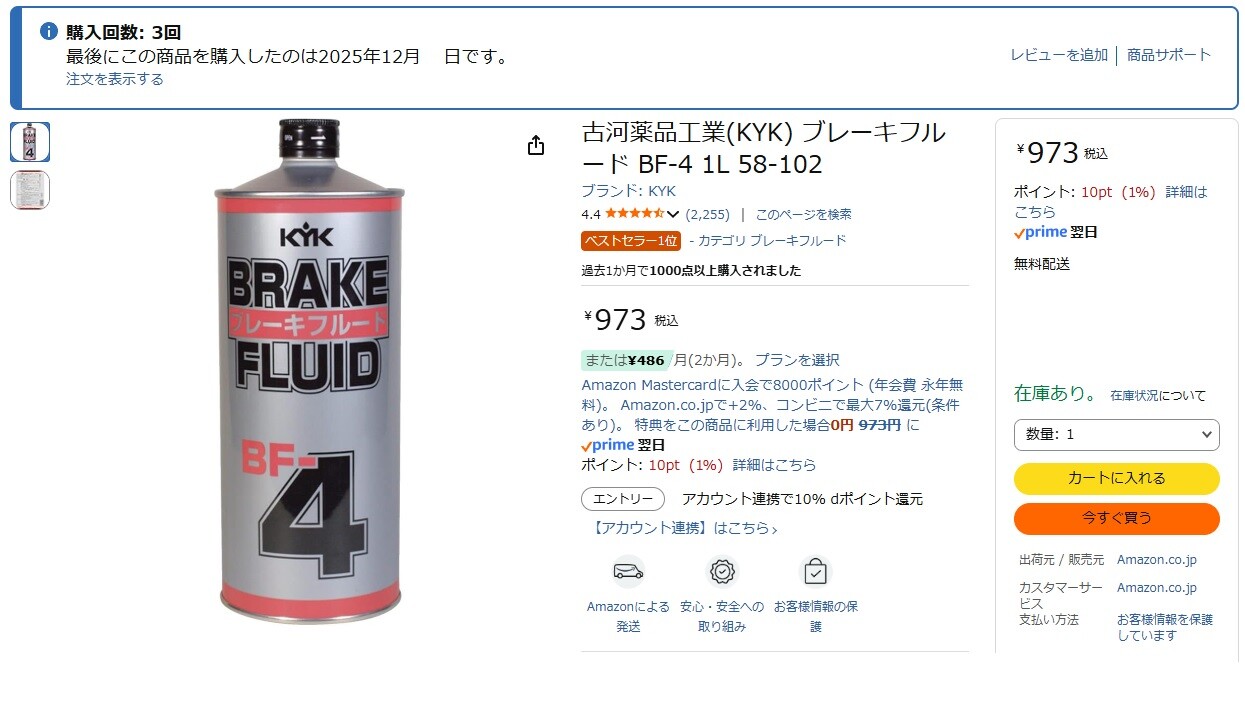Open the 商品サポート link
Viewport: 1245px width, 708px height.
click(x=1169, y=55)
